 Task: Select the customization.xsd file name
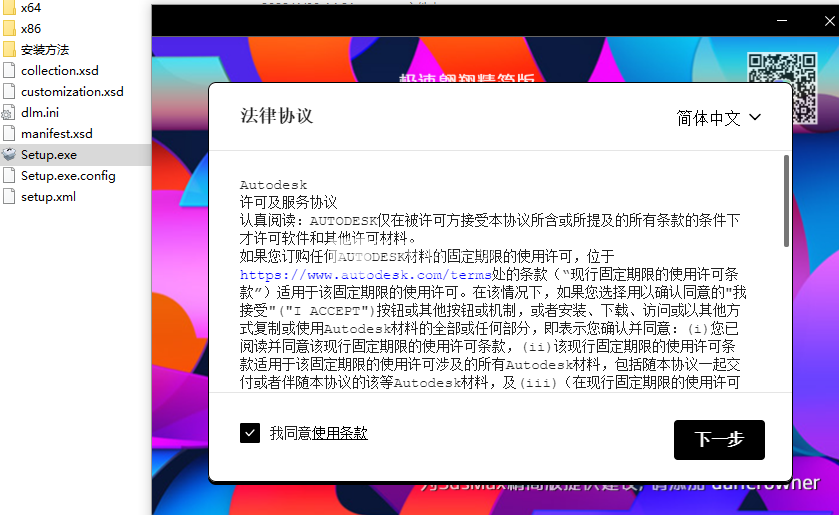click(72, 92)
